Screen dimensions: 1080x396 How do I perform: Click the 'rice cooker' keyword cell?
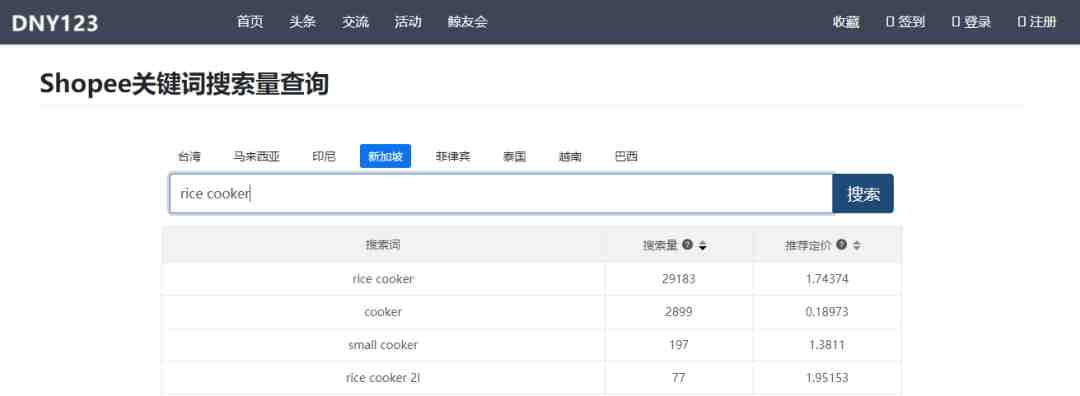(x=383, y=279)
